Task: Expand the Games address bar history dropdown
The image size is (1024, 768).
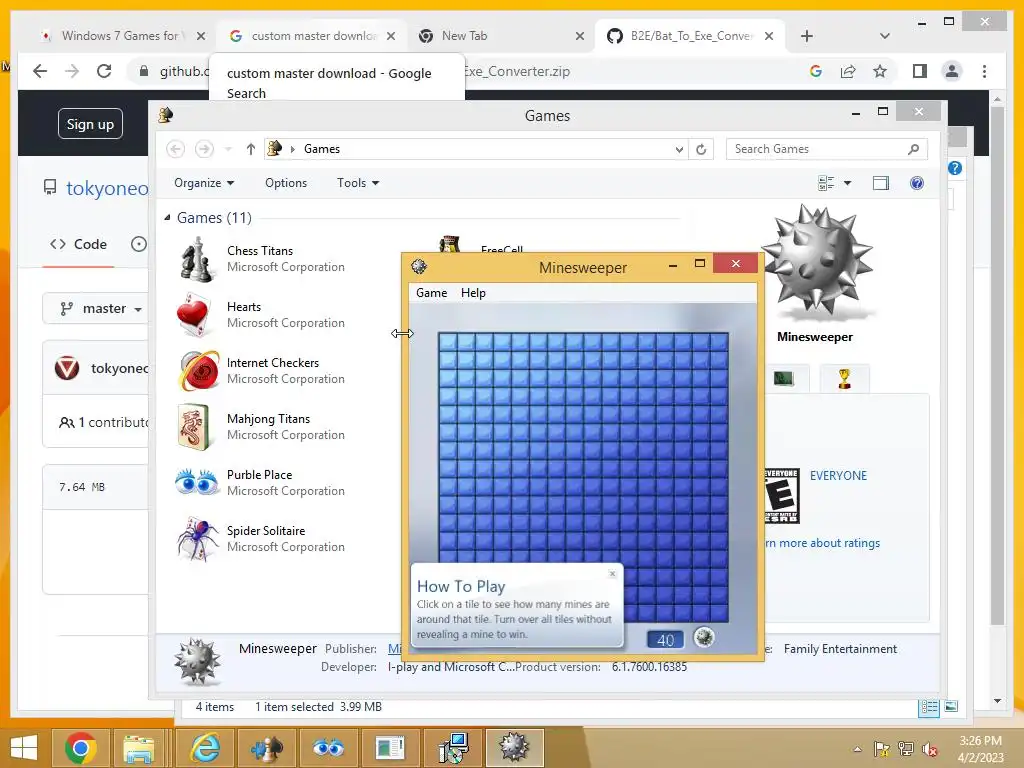Action: [679, 150]
